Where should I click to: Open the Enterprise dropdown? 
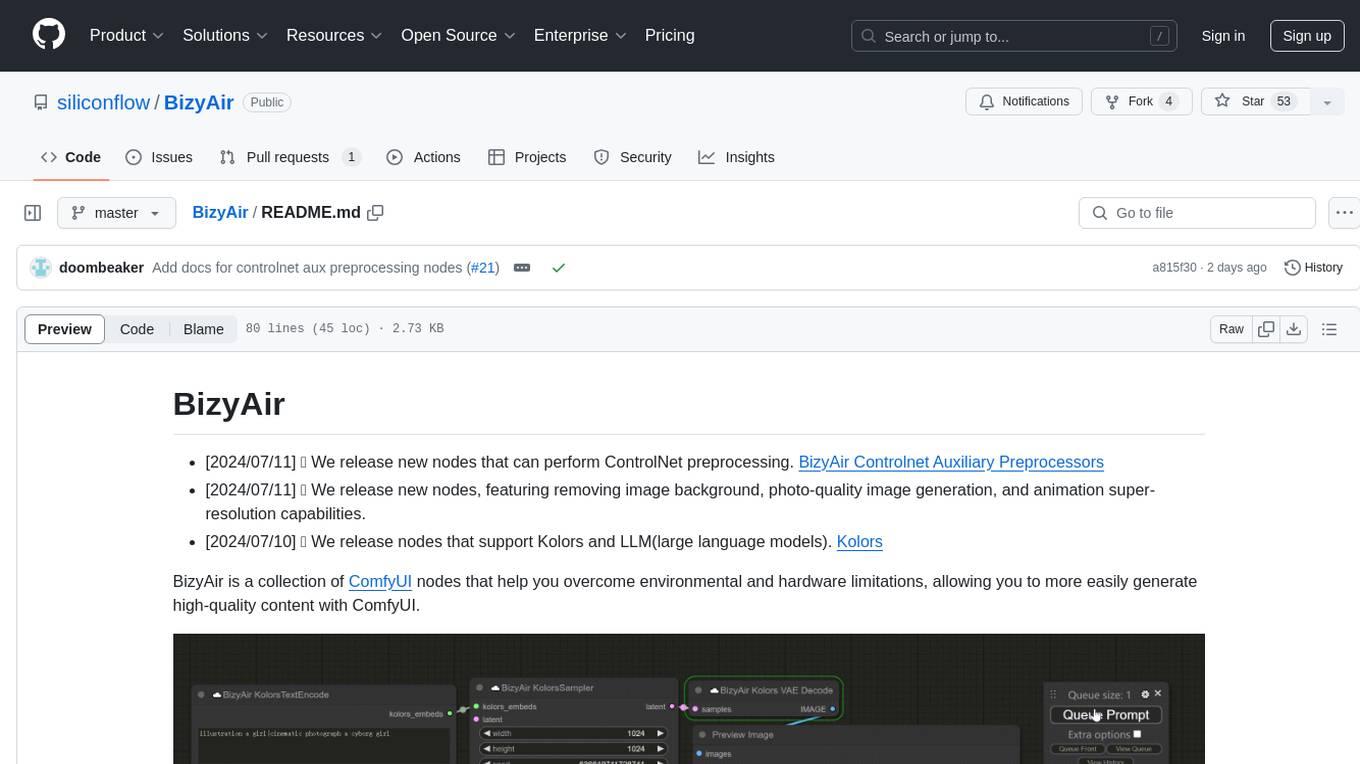pos(580,35)
